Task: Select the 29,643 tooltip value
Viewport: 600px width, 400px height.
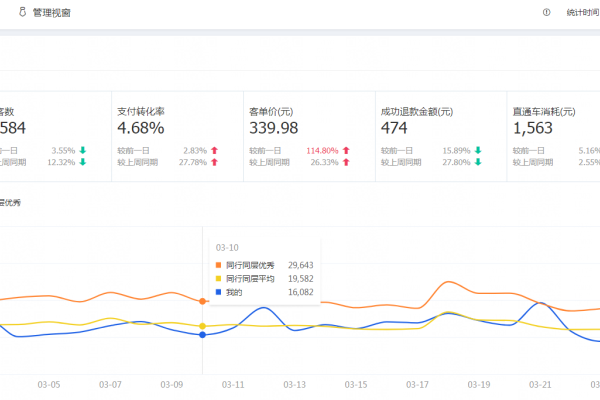Action: coord(301,265)
